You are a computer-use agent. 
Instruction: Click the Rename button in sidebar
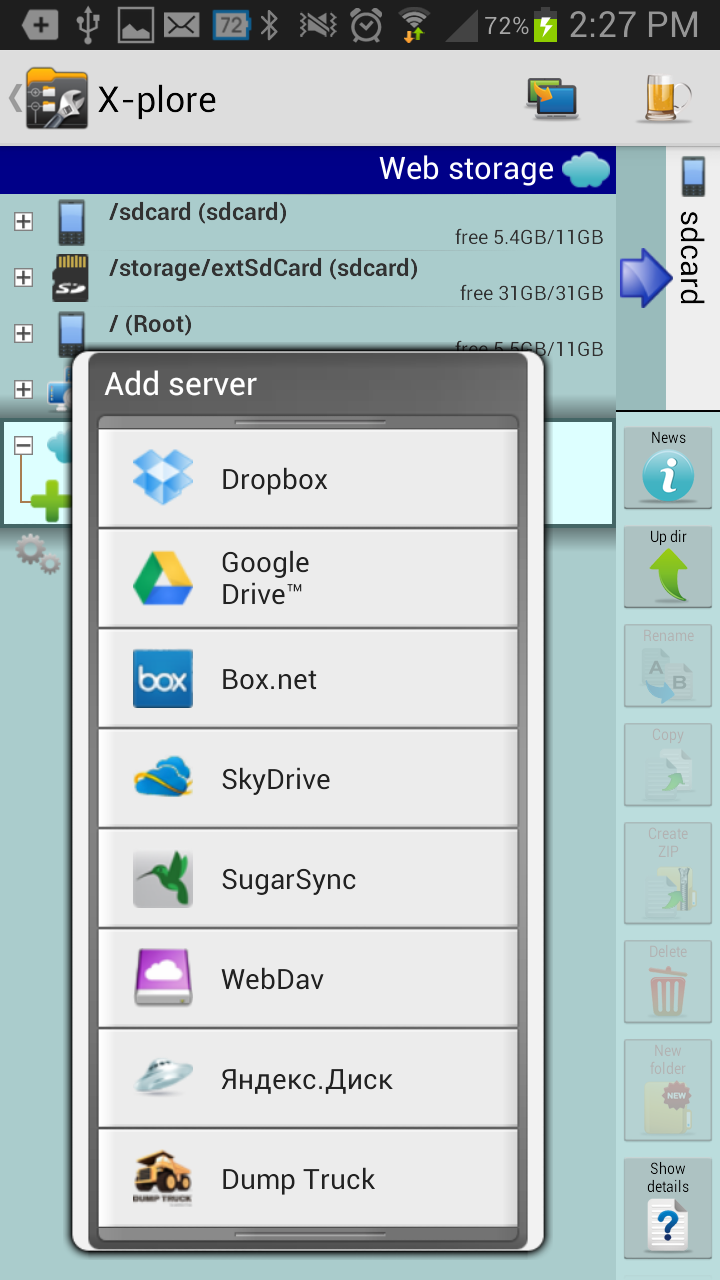pyautogui.click(x=668, y=666)
